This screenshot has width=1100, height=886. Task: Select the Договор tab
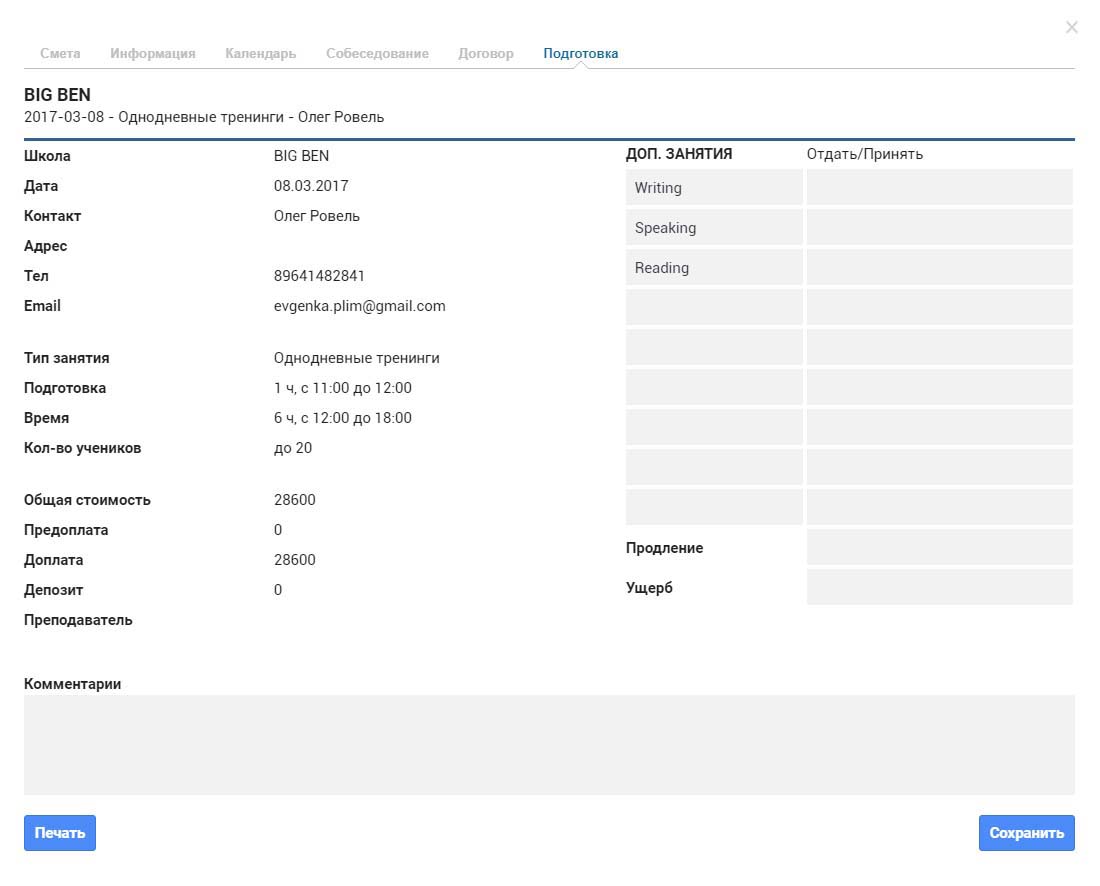[x=485, y=53]
